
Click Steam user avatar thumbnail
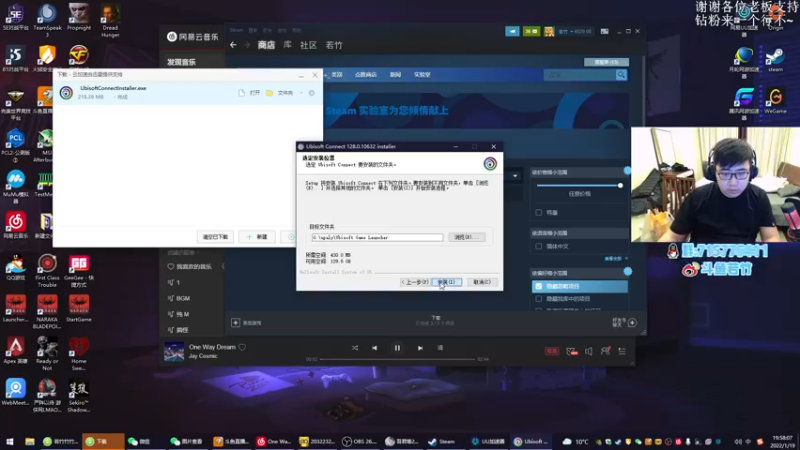coord(549,31)
